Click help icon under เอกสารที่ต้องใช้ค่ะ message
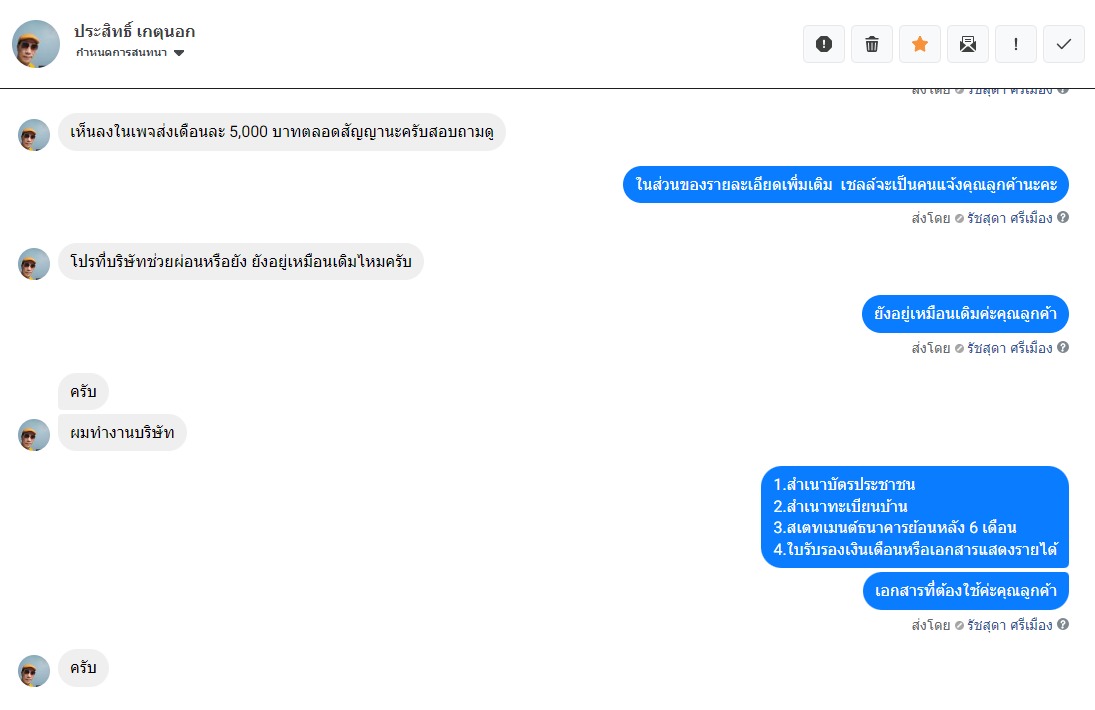 point(1063,624)
